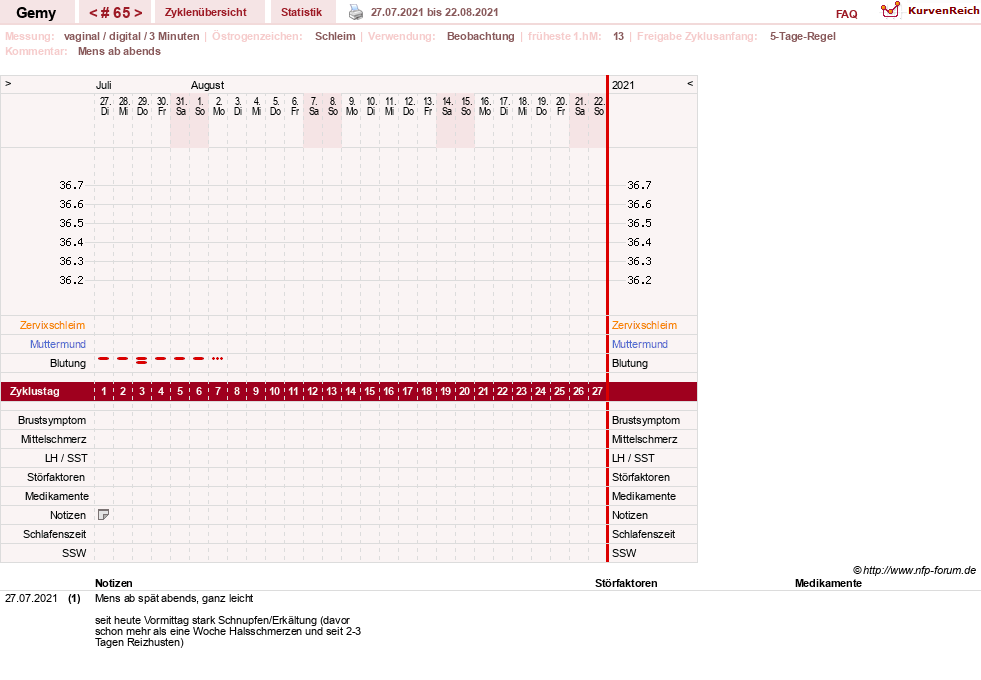Image resolution: width=981 pixels, height=680 pixels.
Task: Click date column 15. So
Action: pos(465,106)
